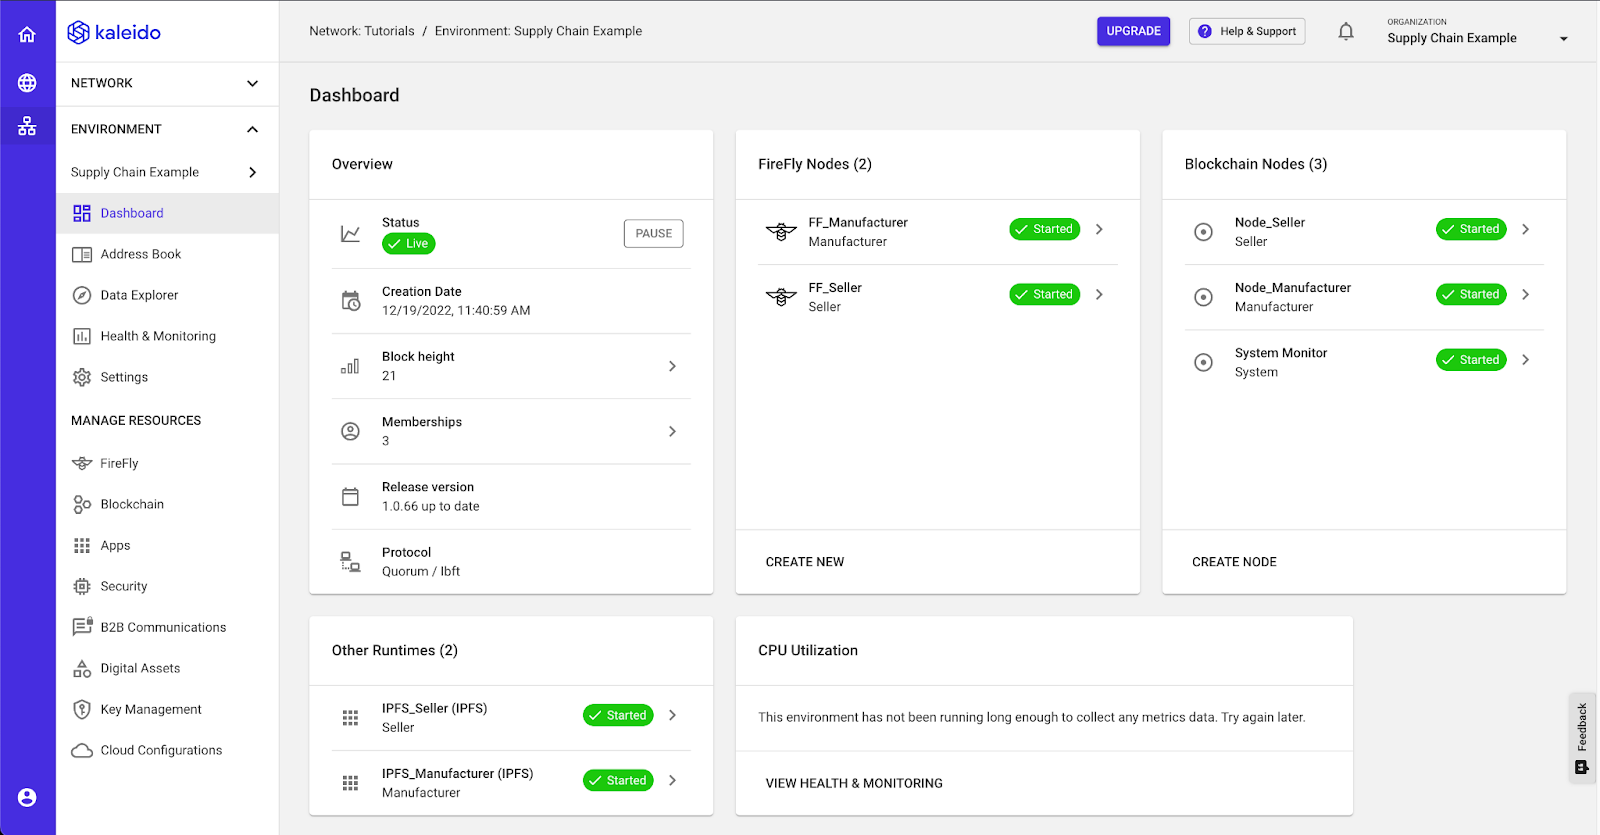
Task: Open FF_Seller node chevron
Action: click(1099, 294)
